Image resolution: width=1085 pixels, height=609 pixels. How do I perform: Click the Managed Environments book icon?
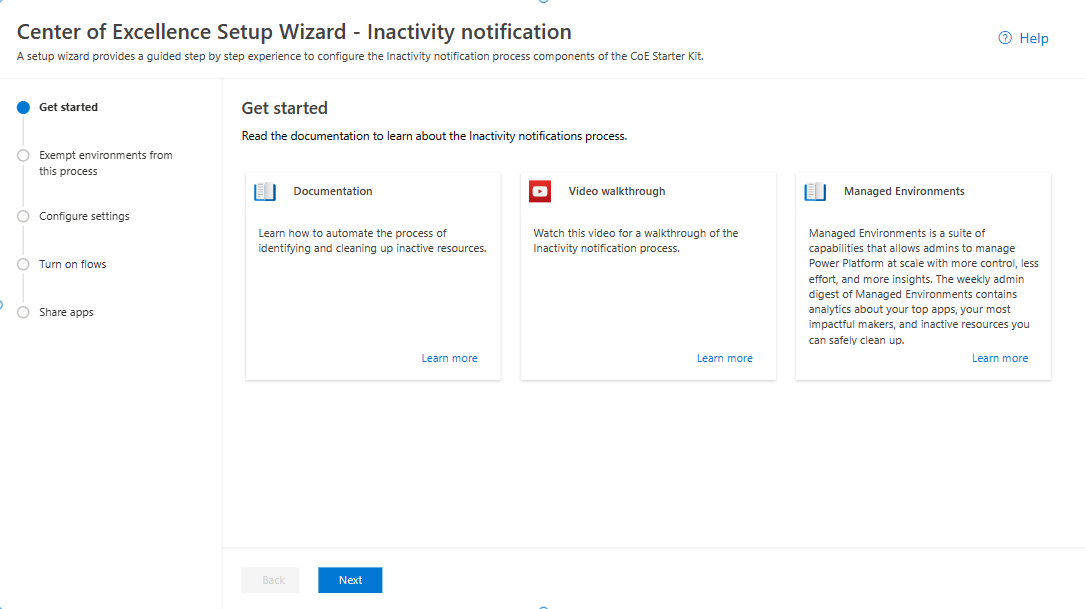pos(815,192)
